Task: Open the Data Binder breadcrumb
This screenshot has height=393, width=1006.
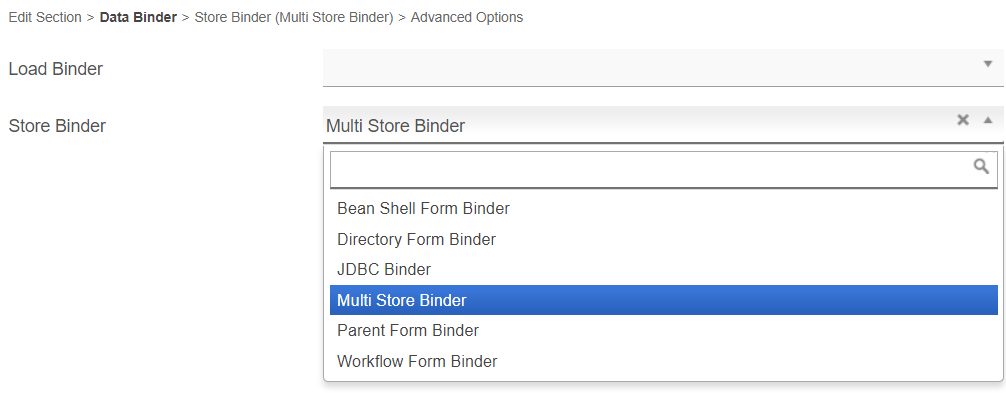Action: [138, 17]
